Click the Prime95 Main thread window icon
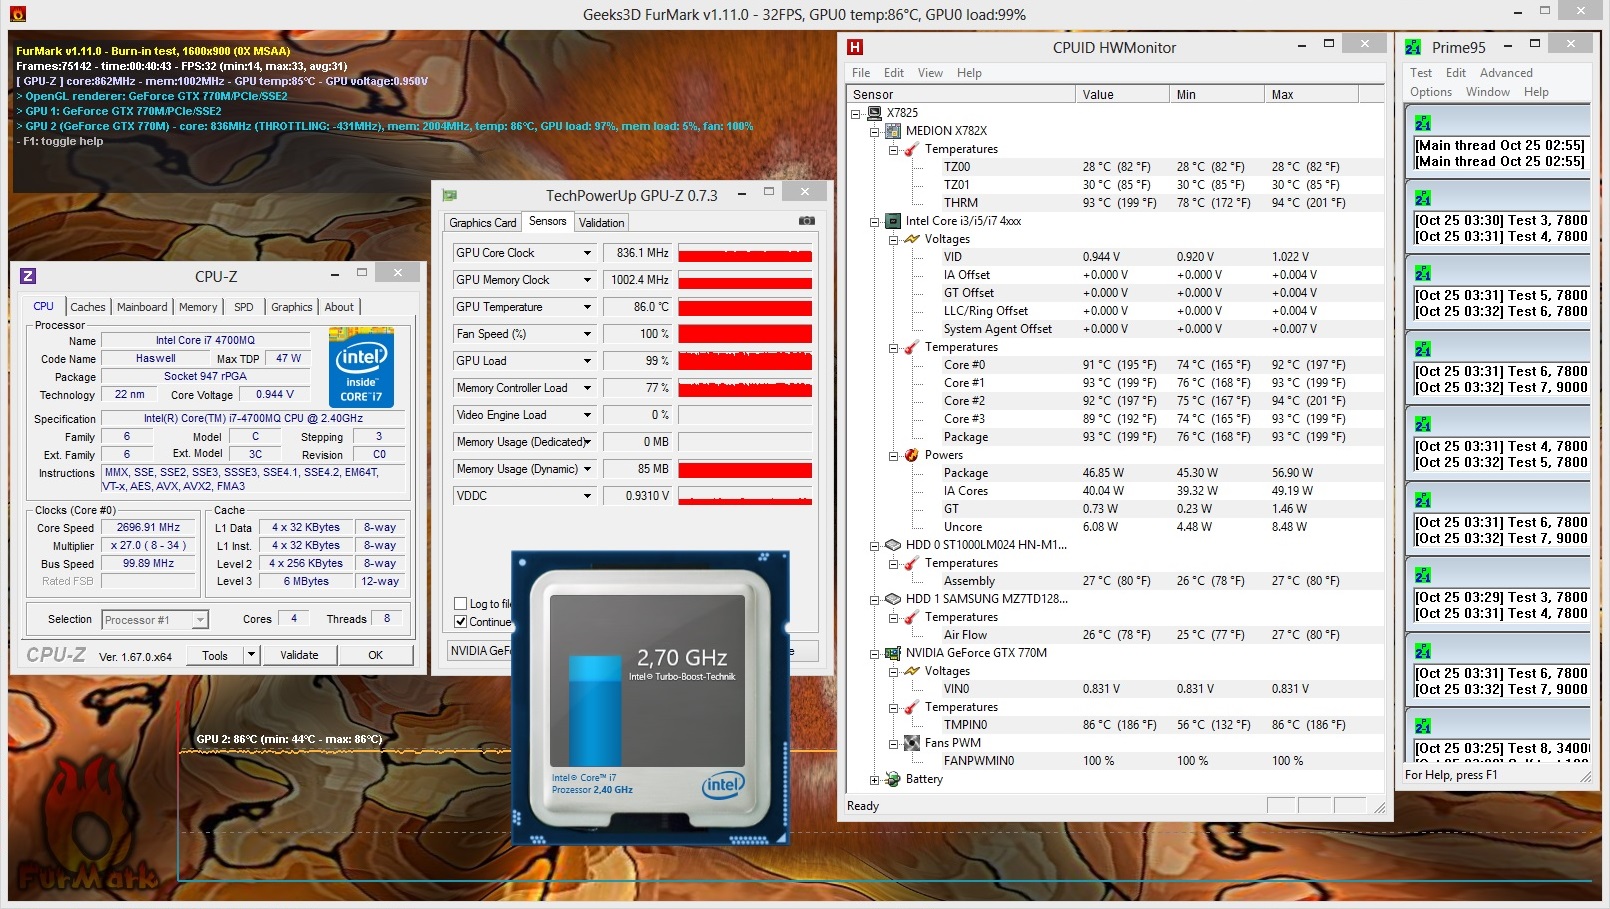Viewport: 1610px width, 909px height. pyautogui.click(x=1423, y=123)
